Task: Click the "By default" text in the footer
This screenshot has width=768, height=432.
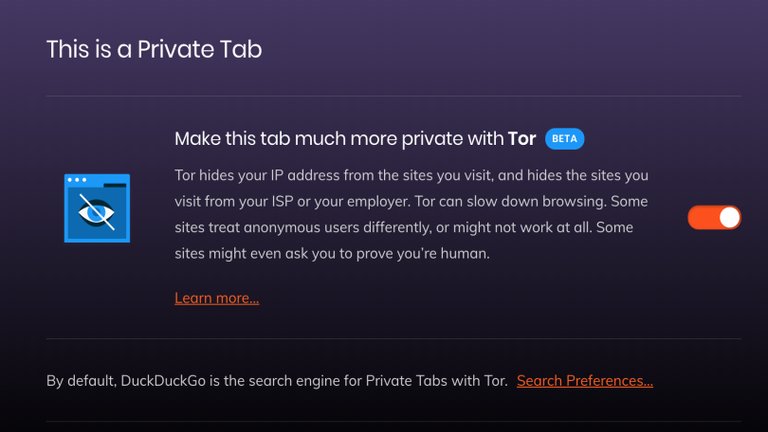Action: 80,381
